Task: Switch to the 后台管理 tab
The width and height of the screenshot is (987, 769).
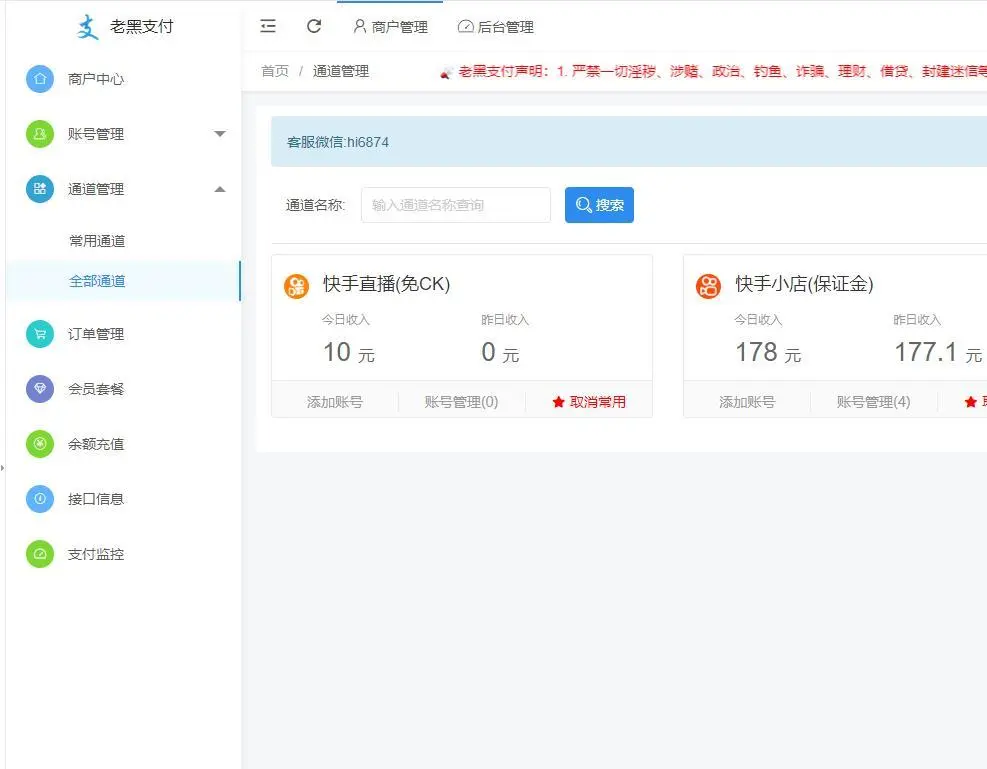Action: point(496,27)
